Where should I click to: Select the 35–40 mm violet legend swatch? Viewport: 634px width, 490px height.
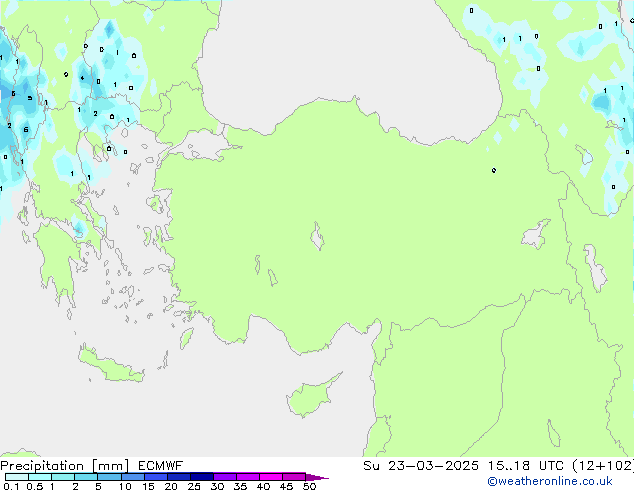tap(248, 477)
